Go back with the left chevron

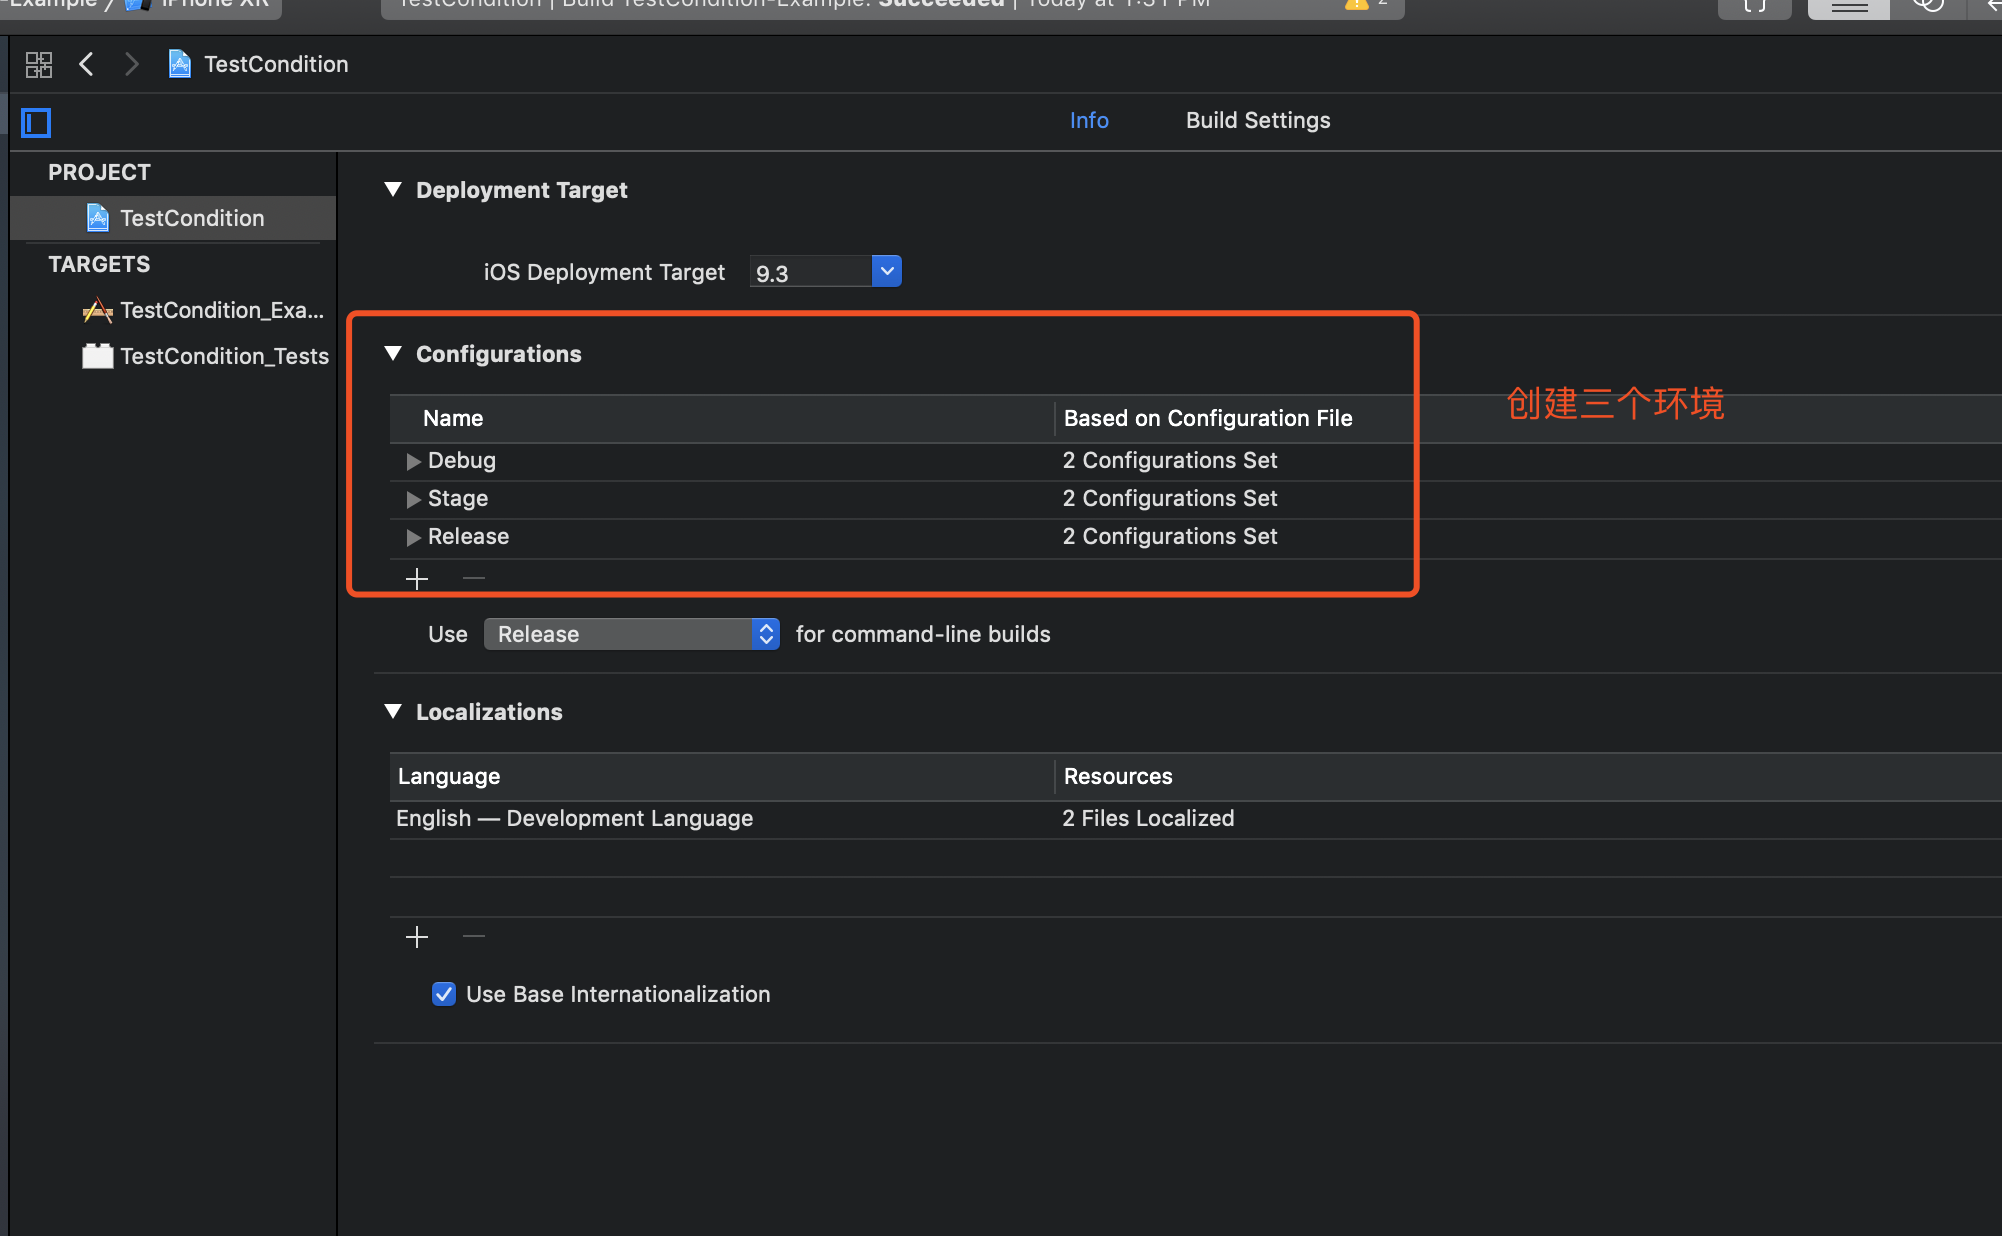(87, 65)
